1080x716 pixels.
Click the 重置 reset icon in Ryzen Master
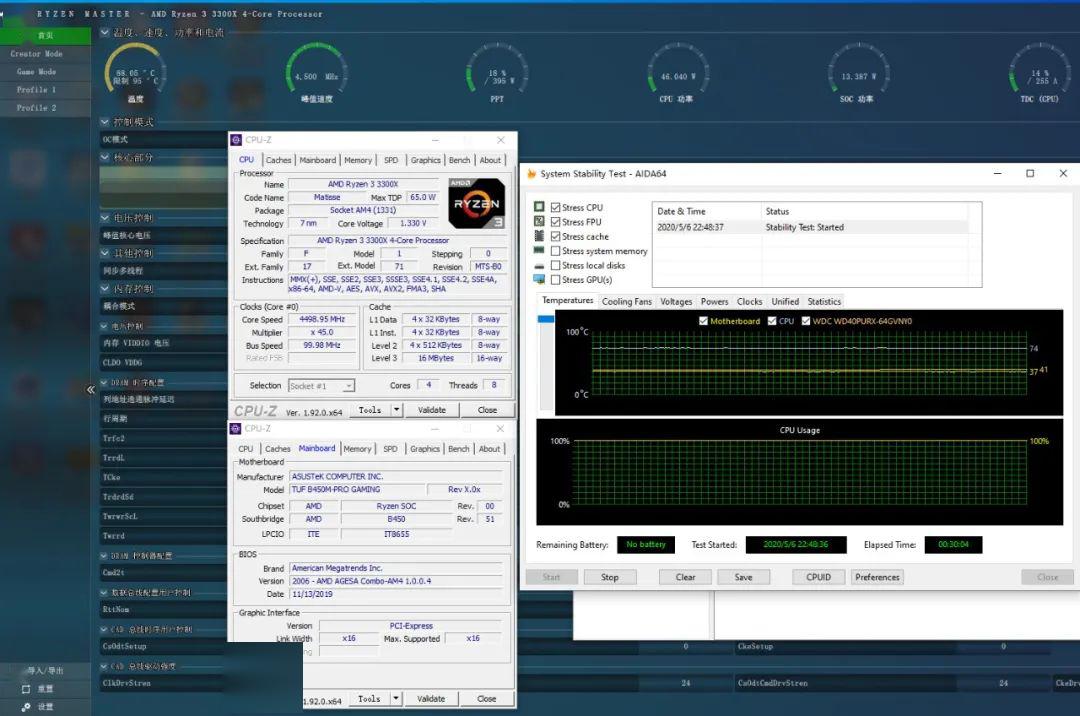(26, 688)
